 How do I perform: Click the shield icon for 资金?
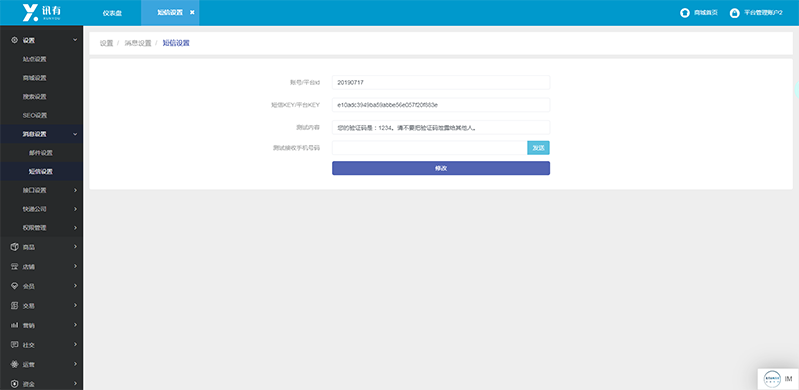click(14, 384)
